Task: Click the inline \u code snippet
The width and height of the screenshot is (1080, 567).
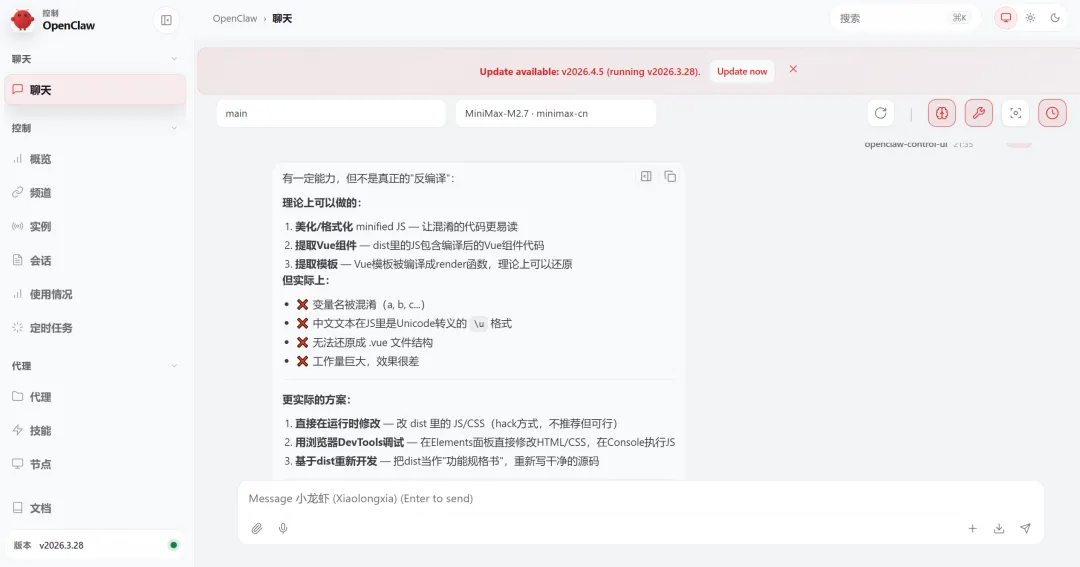Action: click(x=479, y=324)
